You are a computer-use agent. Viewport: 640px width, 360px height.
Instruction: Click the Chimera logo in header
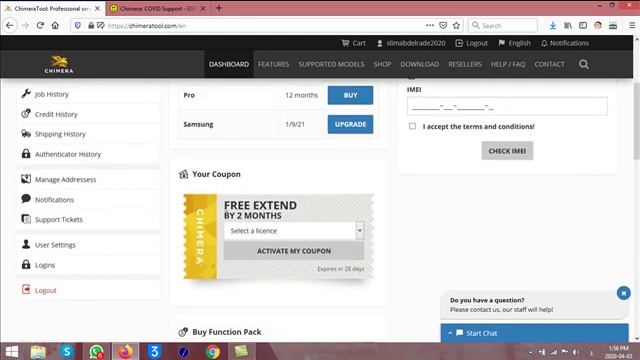(x=59, y=64)
